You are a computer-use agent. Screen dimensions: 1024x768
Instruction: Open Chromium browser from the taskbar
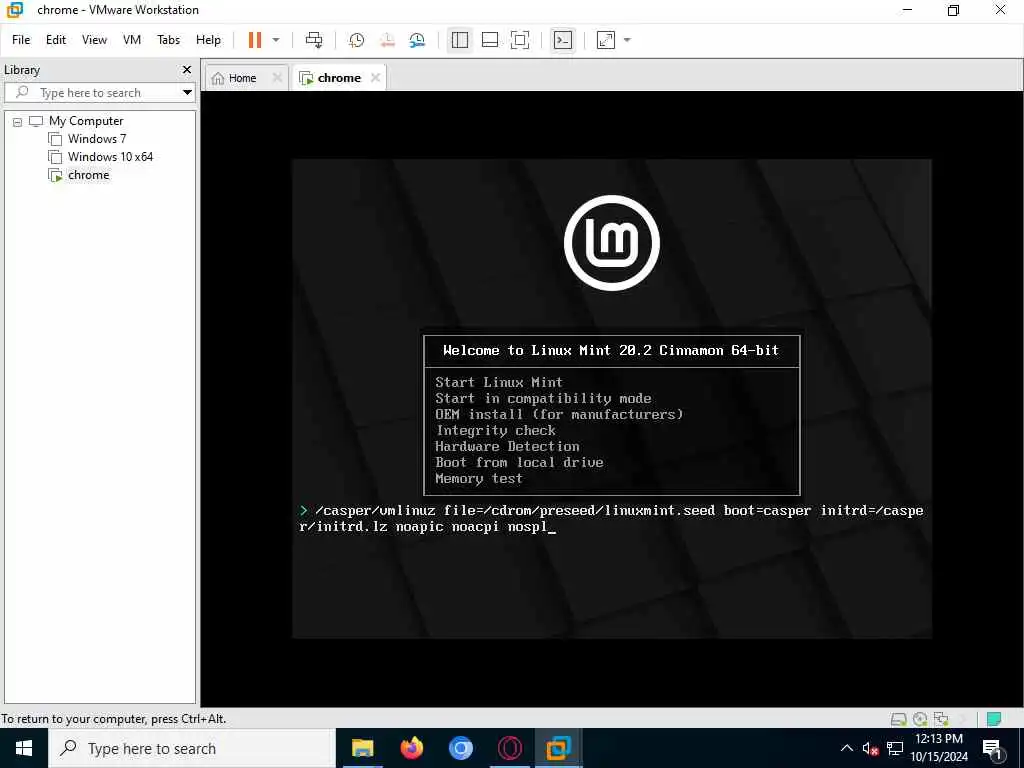460,748
